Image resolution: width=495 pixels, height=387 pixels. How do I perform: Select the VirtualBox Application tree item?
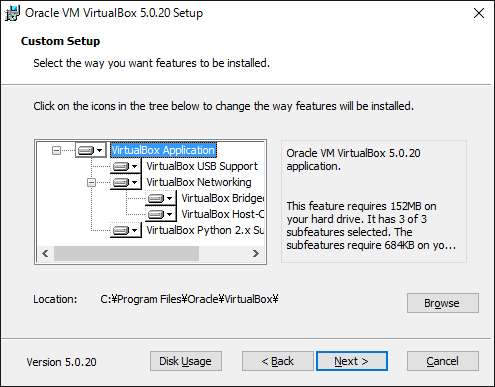[x=163, y=150]
